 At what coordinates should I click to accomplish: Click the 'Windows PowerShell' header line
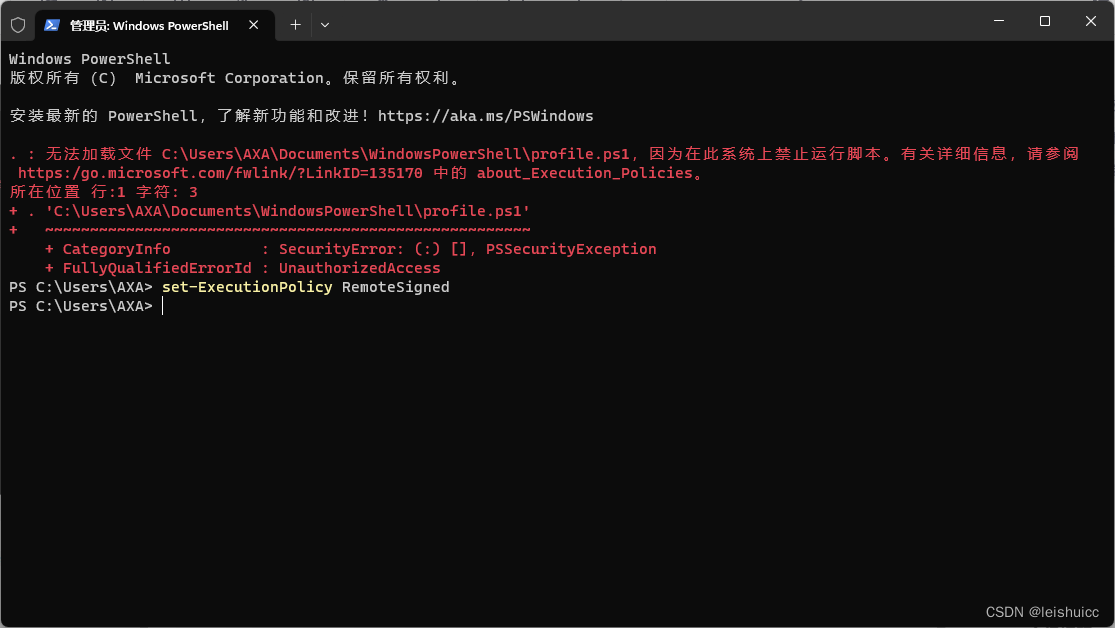coord(90,59)
